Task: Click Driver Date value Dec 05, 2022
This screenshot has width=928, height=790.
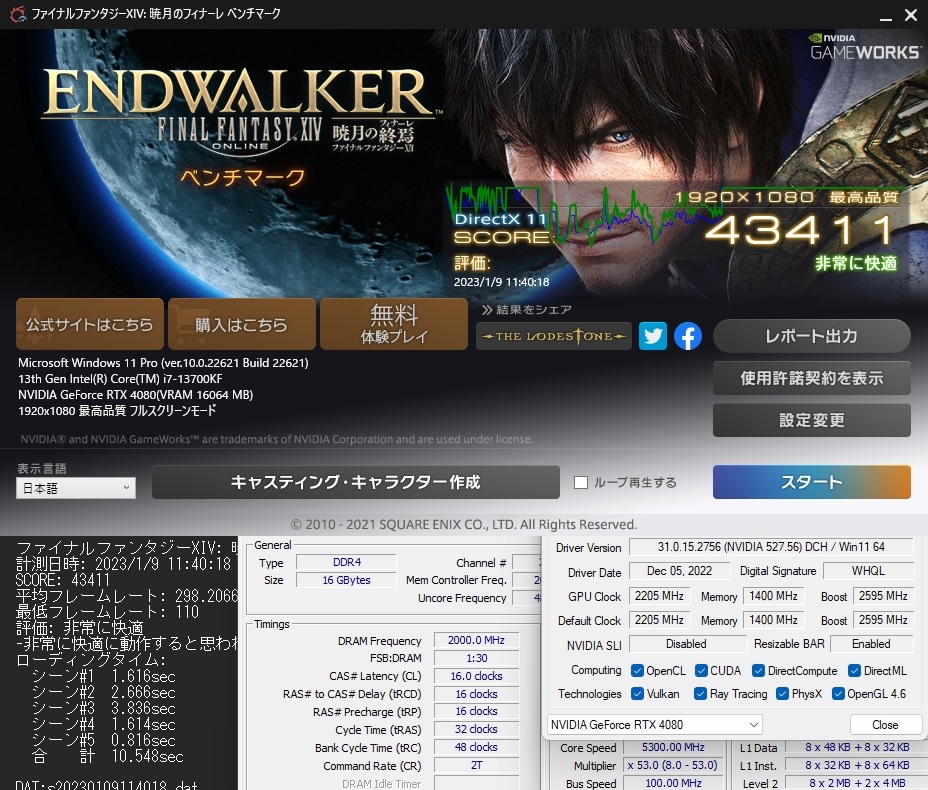Action: pos(679,571)
